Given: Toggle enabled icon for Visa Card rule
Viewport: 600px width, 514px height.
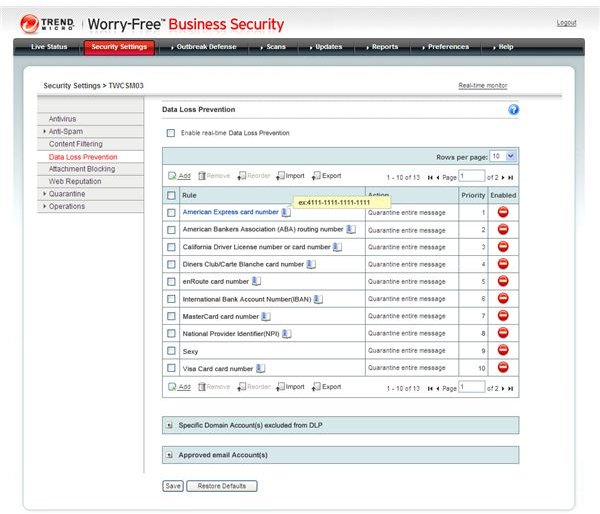Looking at the screenshot, I should (503, 367).
